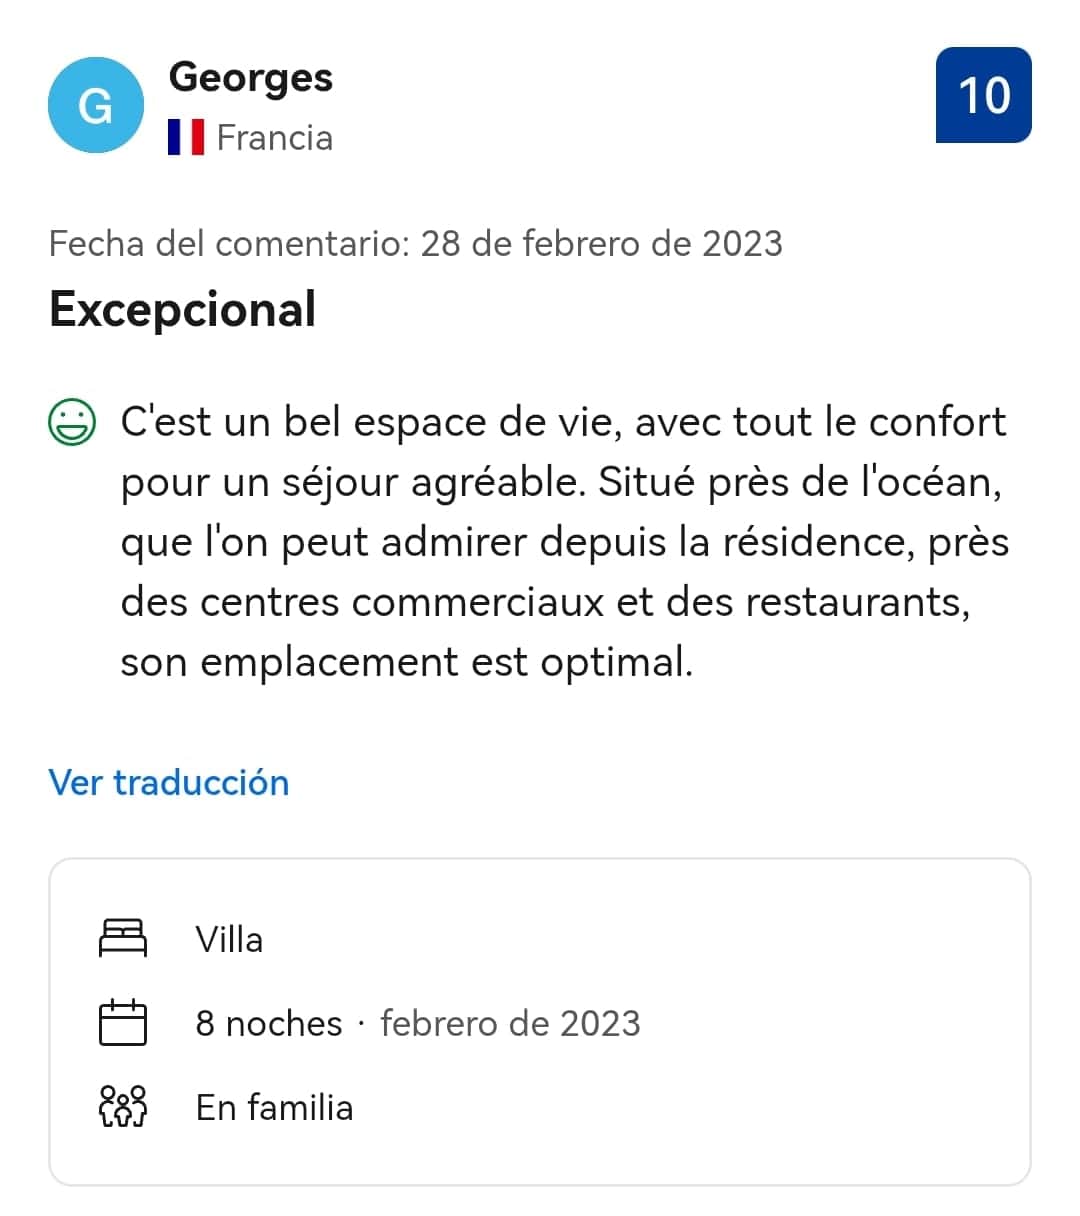Click the calendar icon beside 8 noches
1080x1216 pixels.
(x=123, y=1022)
